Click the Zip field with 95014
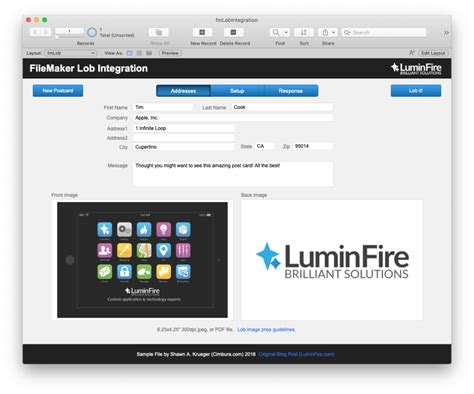This screenshot has width=474, height=394. tap(313, 146)
